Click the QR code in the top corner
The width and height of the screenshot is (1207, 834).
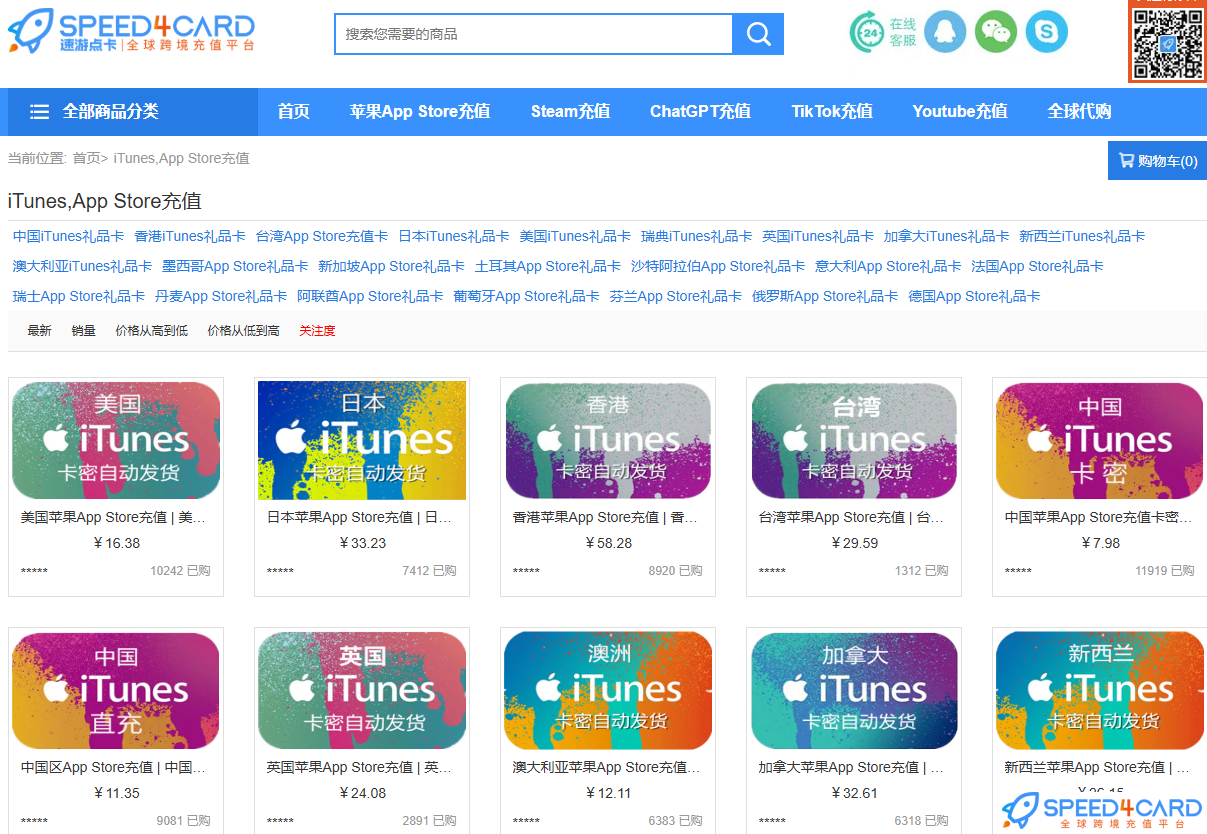pyautogui.click(x=1167, y=43)
